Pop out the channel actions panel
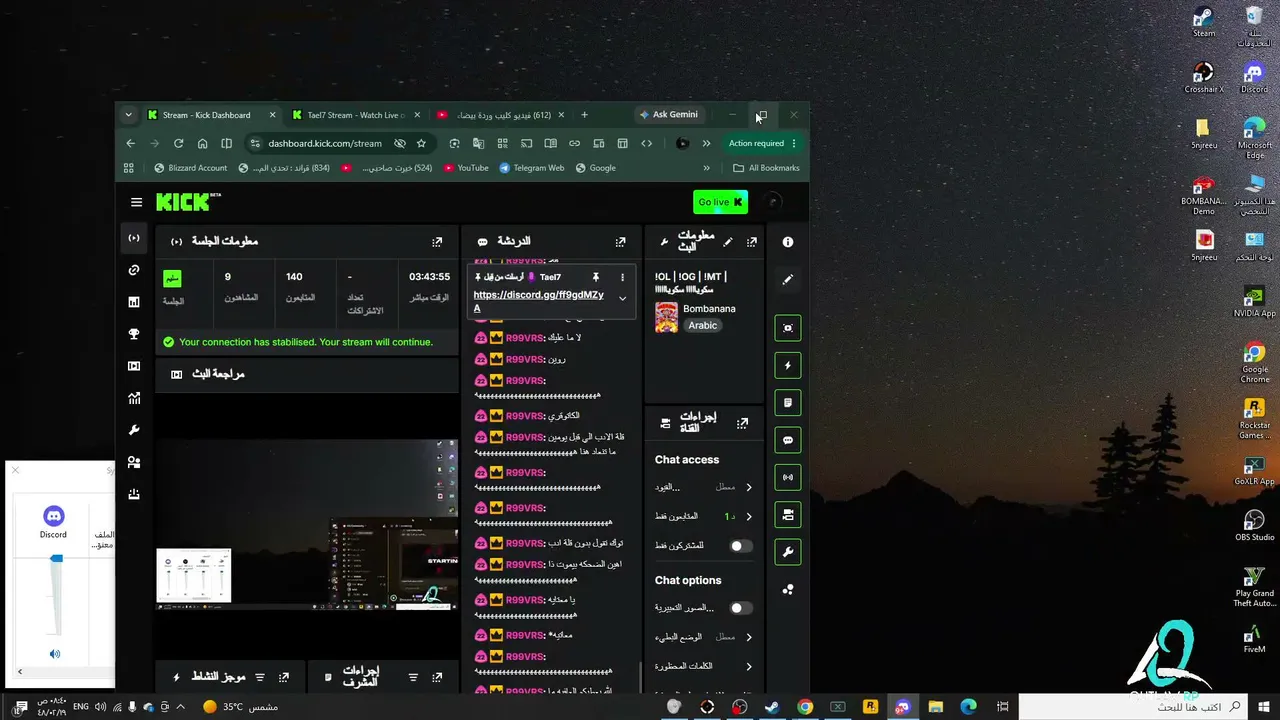The width and height of the screenshot is (1280, 720). (742, 423)
